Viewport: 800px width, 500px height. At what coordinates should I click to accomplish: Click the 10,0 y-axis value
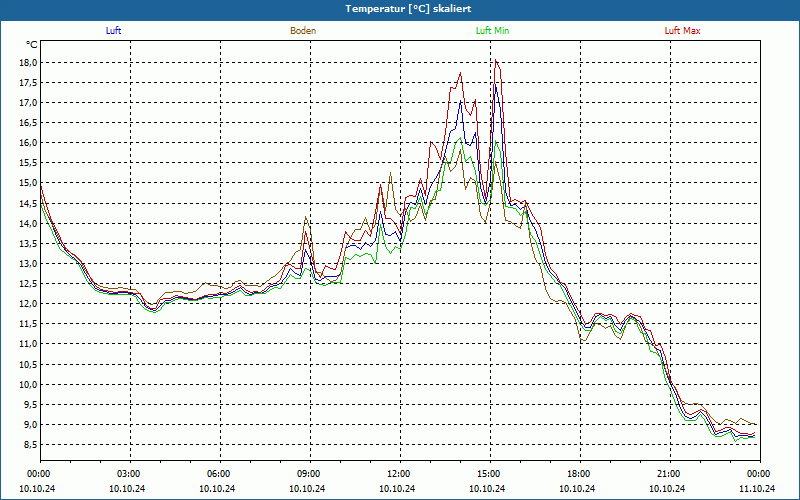(29, 384)
